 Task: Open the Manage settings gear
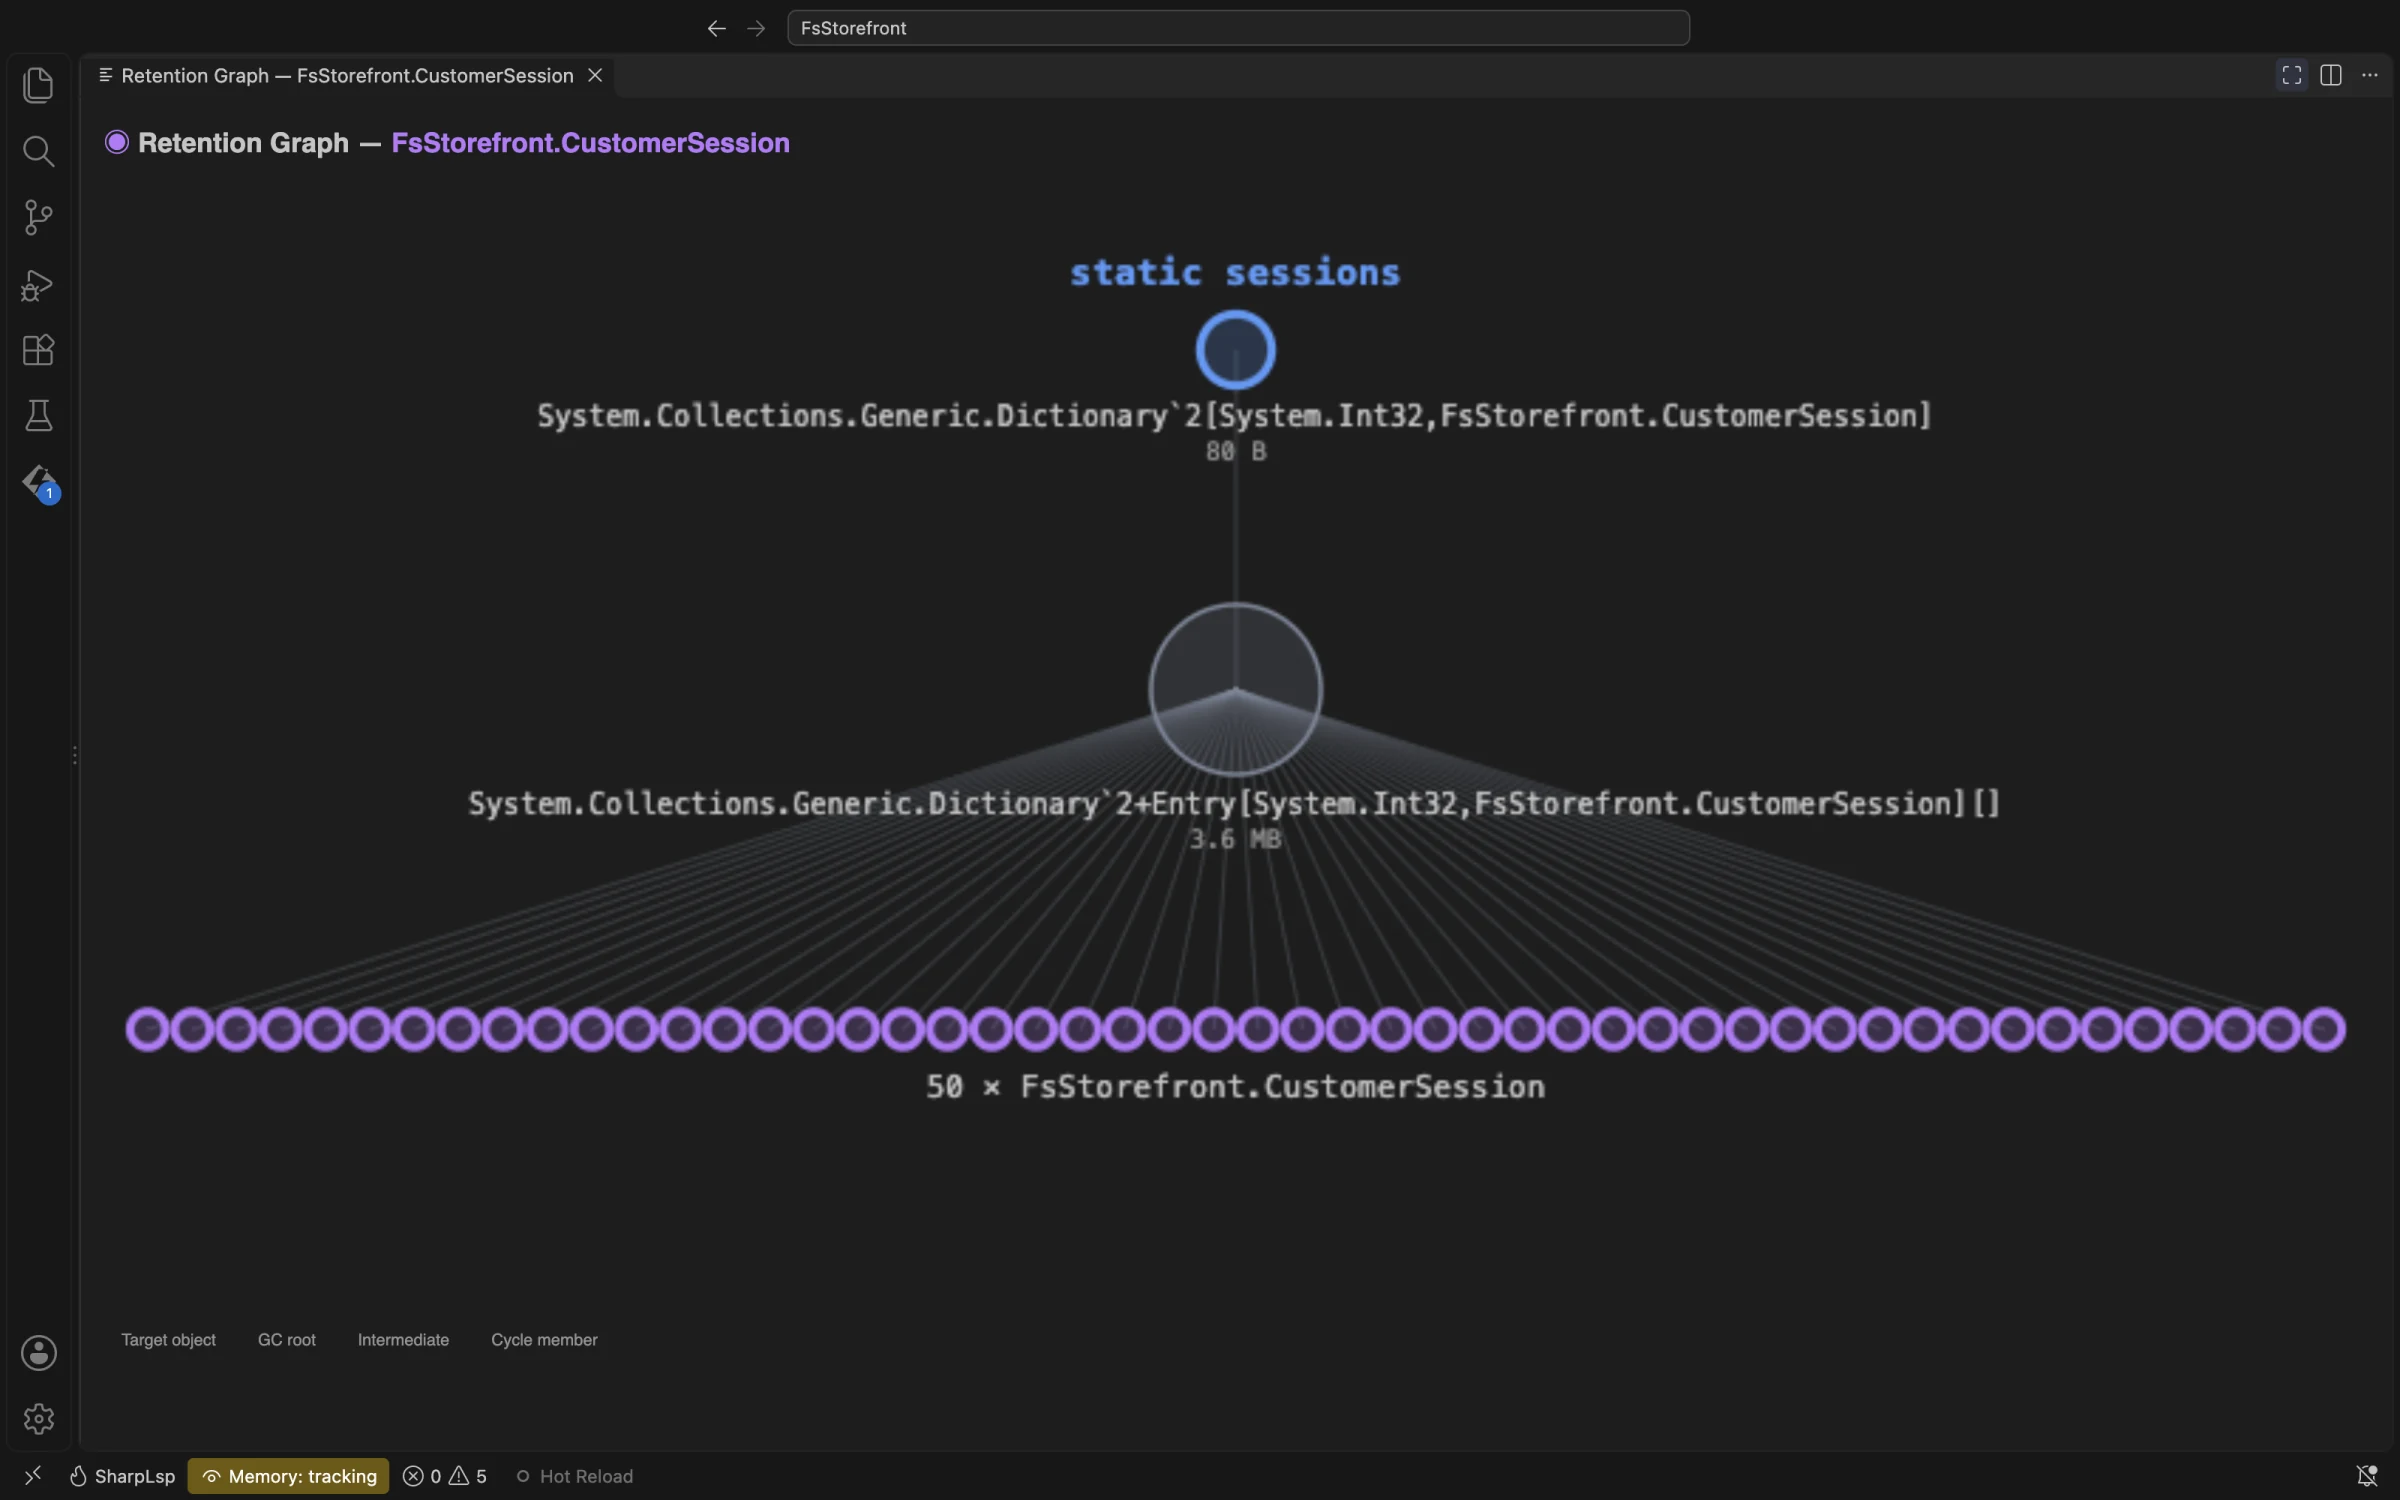pos(38,1418)
